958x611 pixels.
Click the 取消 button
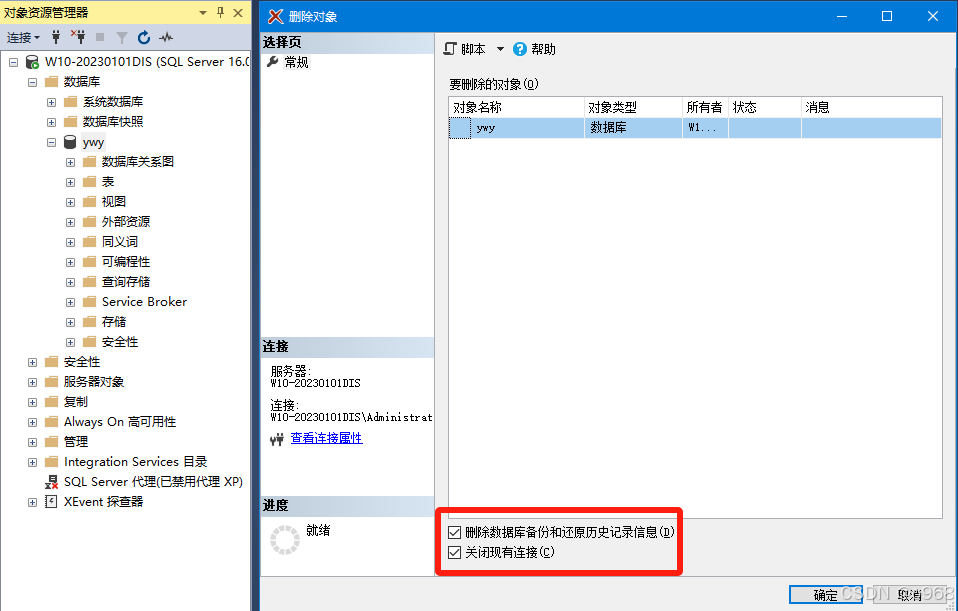tap(910, 595)
